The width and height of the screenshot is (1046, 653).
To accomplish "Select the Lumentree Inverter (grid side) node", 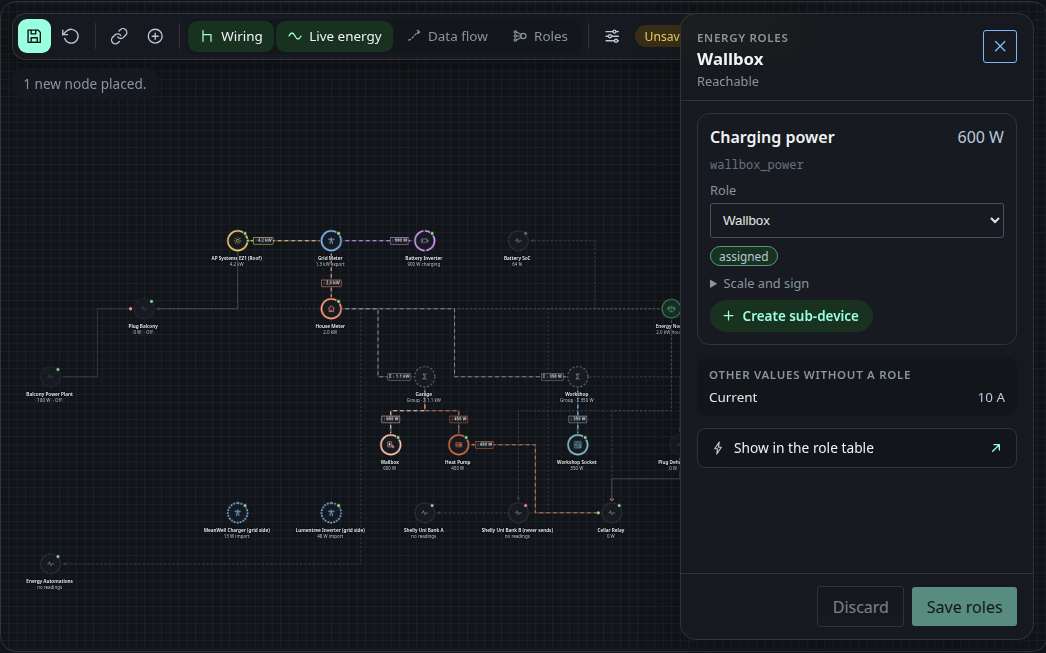I will [331, 513].
